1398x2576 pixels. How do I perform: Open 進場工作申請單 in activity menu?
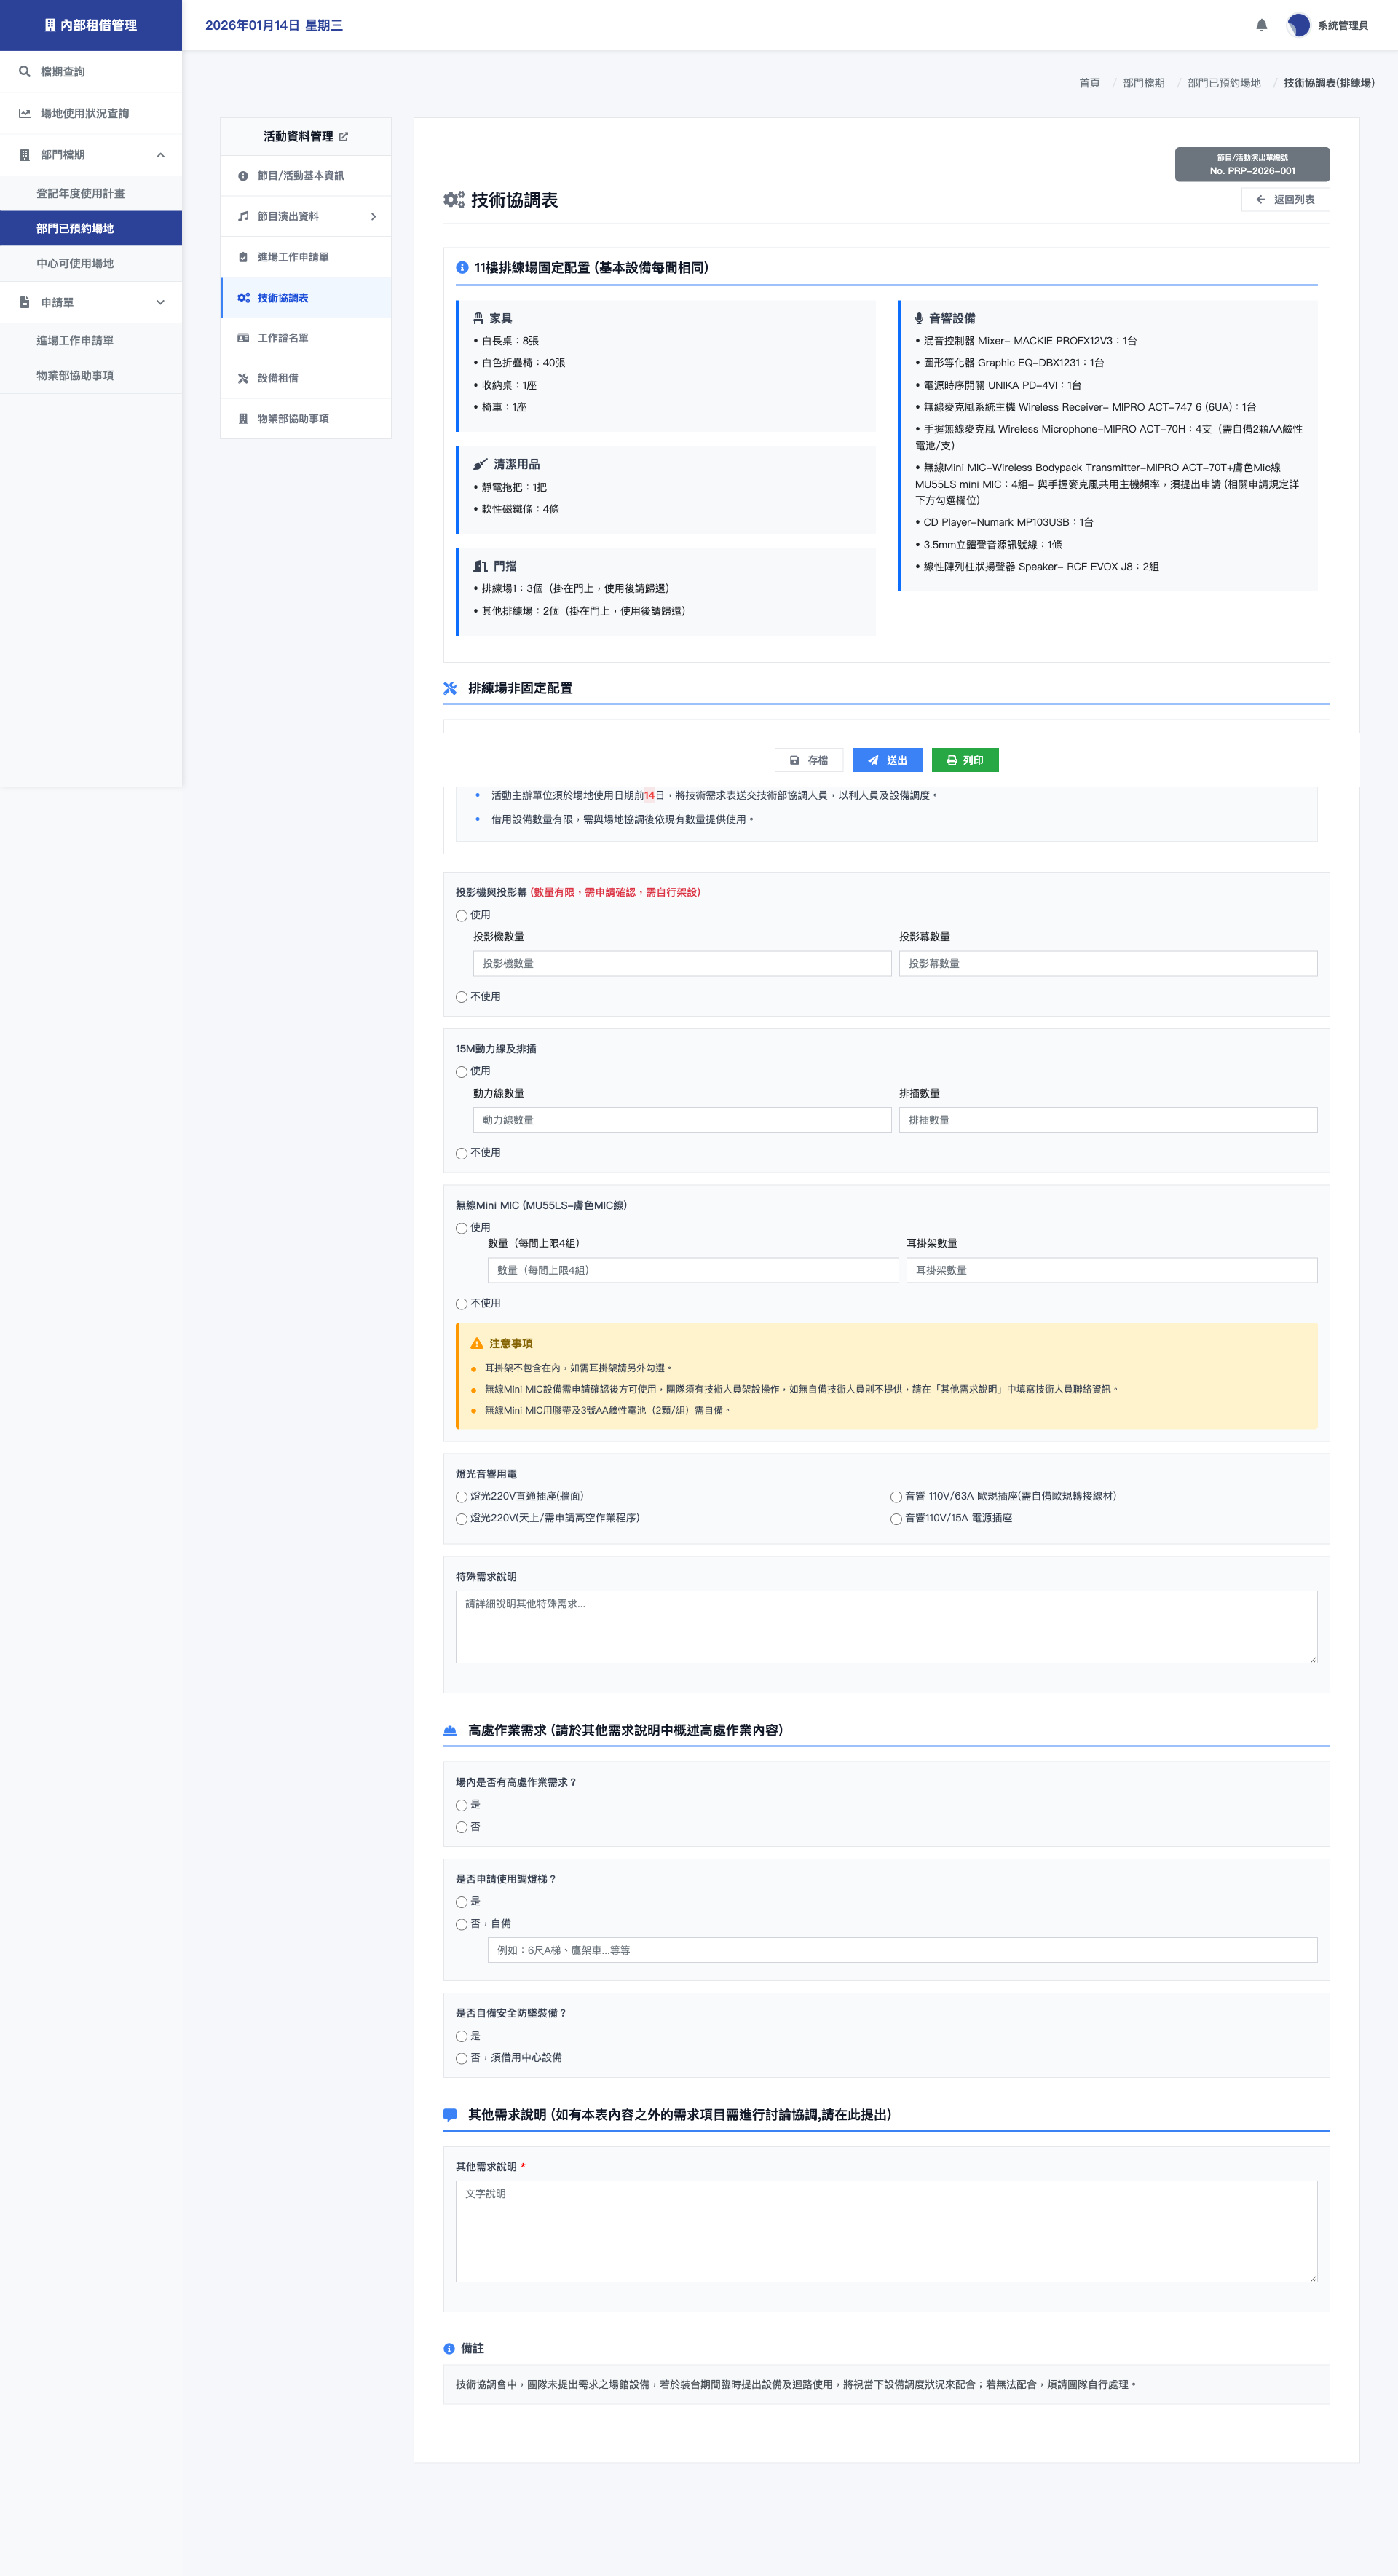tap(293, 258)
